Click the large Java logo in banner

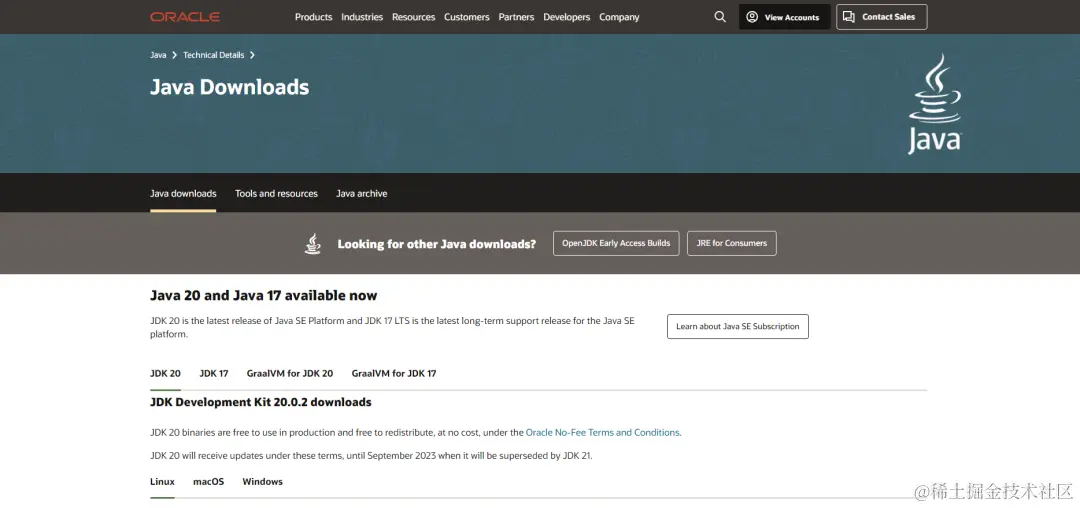tap(935, 104)
